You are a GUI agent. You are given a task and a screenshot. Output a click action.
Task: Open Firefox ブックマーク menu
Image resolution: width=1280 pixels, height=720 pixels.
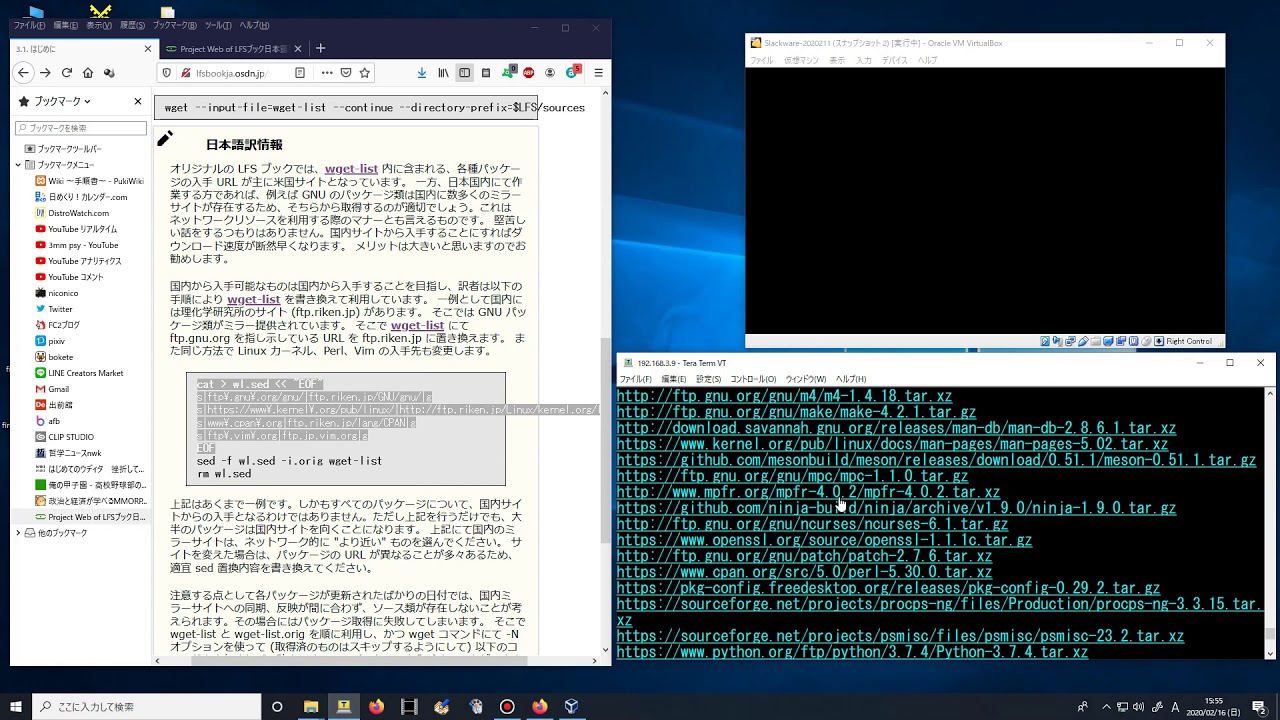click(174, 25)
